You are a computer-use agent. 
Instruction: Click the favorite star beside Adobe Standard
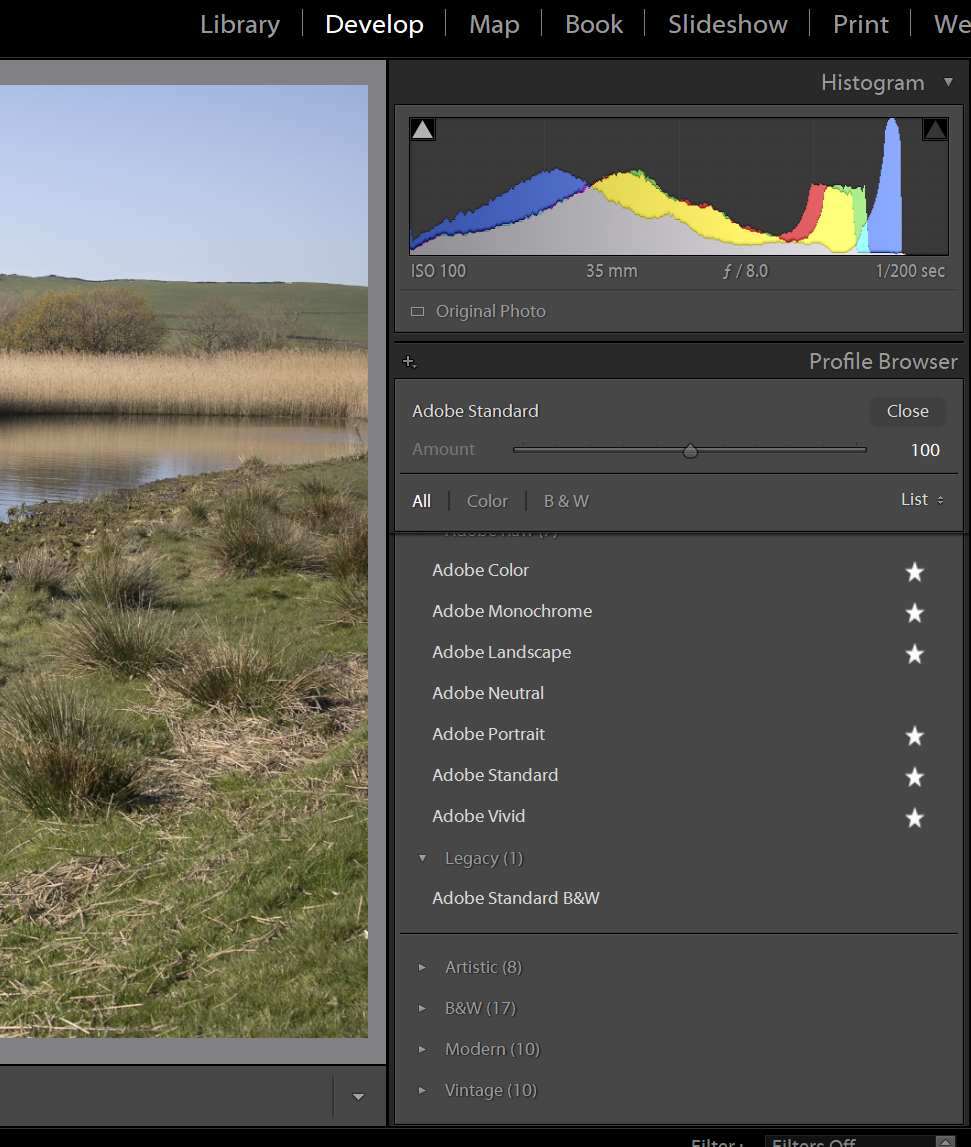click(914, 777)
